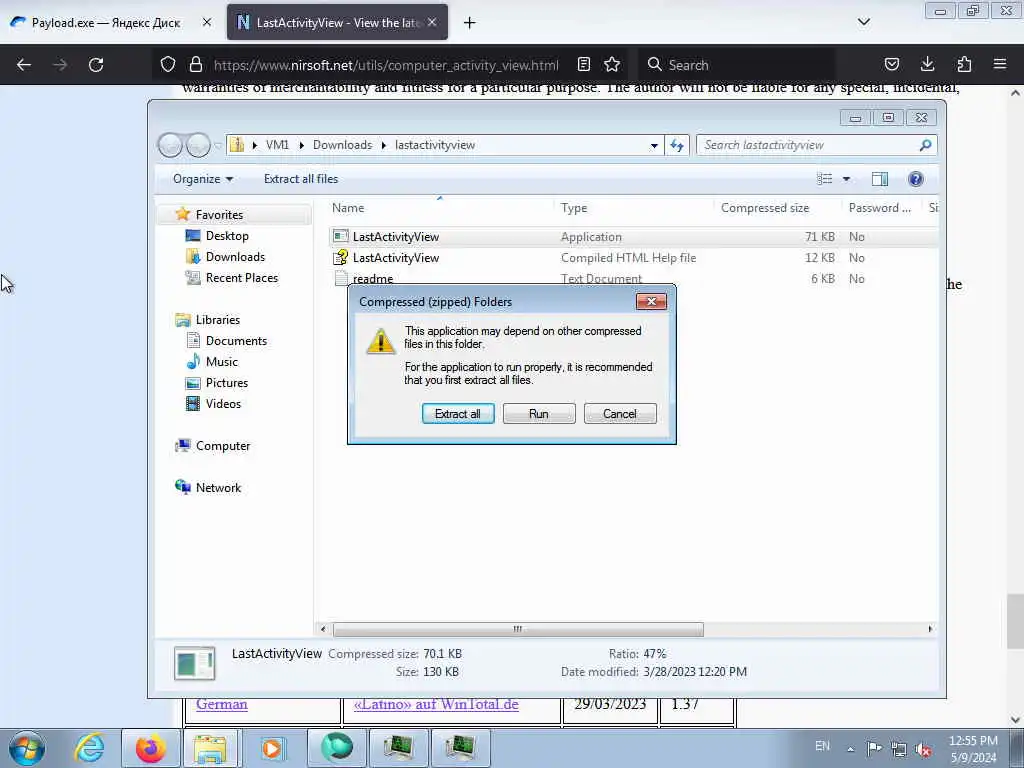Select LastActivityView Application file
The image size is (1024, 768).
pos(633,236)
